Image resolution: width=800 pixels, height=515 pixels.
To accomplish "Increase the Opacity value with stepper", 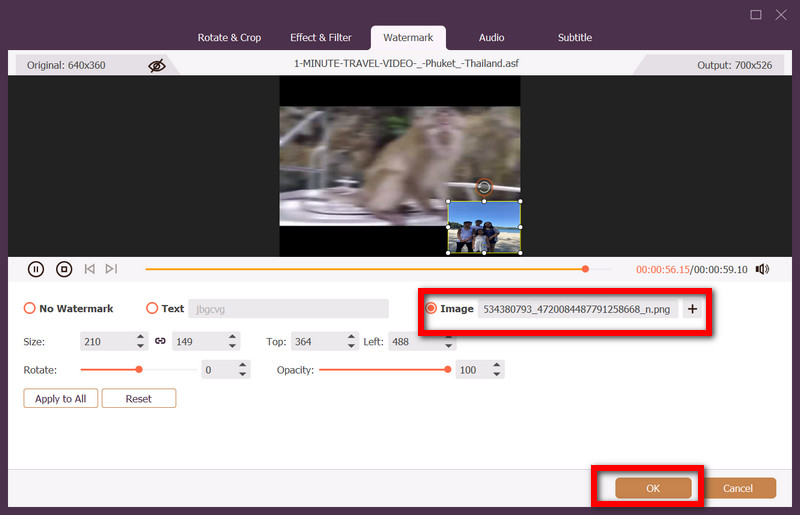I will [497, 365].
